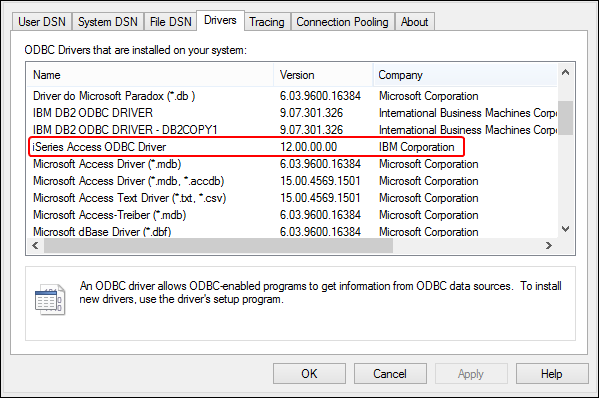Switch to the User DSN tab
The height and width of the screenshot is (398, 599).
click(42, 22)
